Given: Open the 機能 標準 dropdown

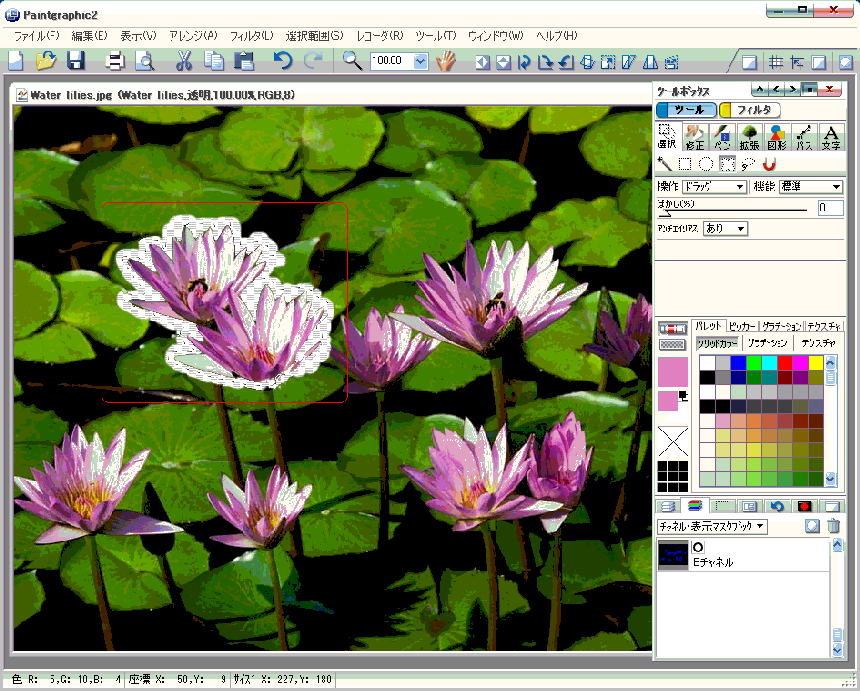Looking at the screenshot, I should 811,186.
